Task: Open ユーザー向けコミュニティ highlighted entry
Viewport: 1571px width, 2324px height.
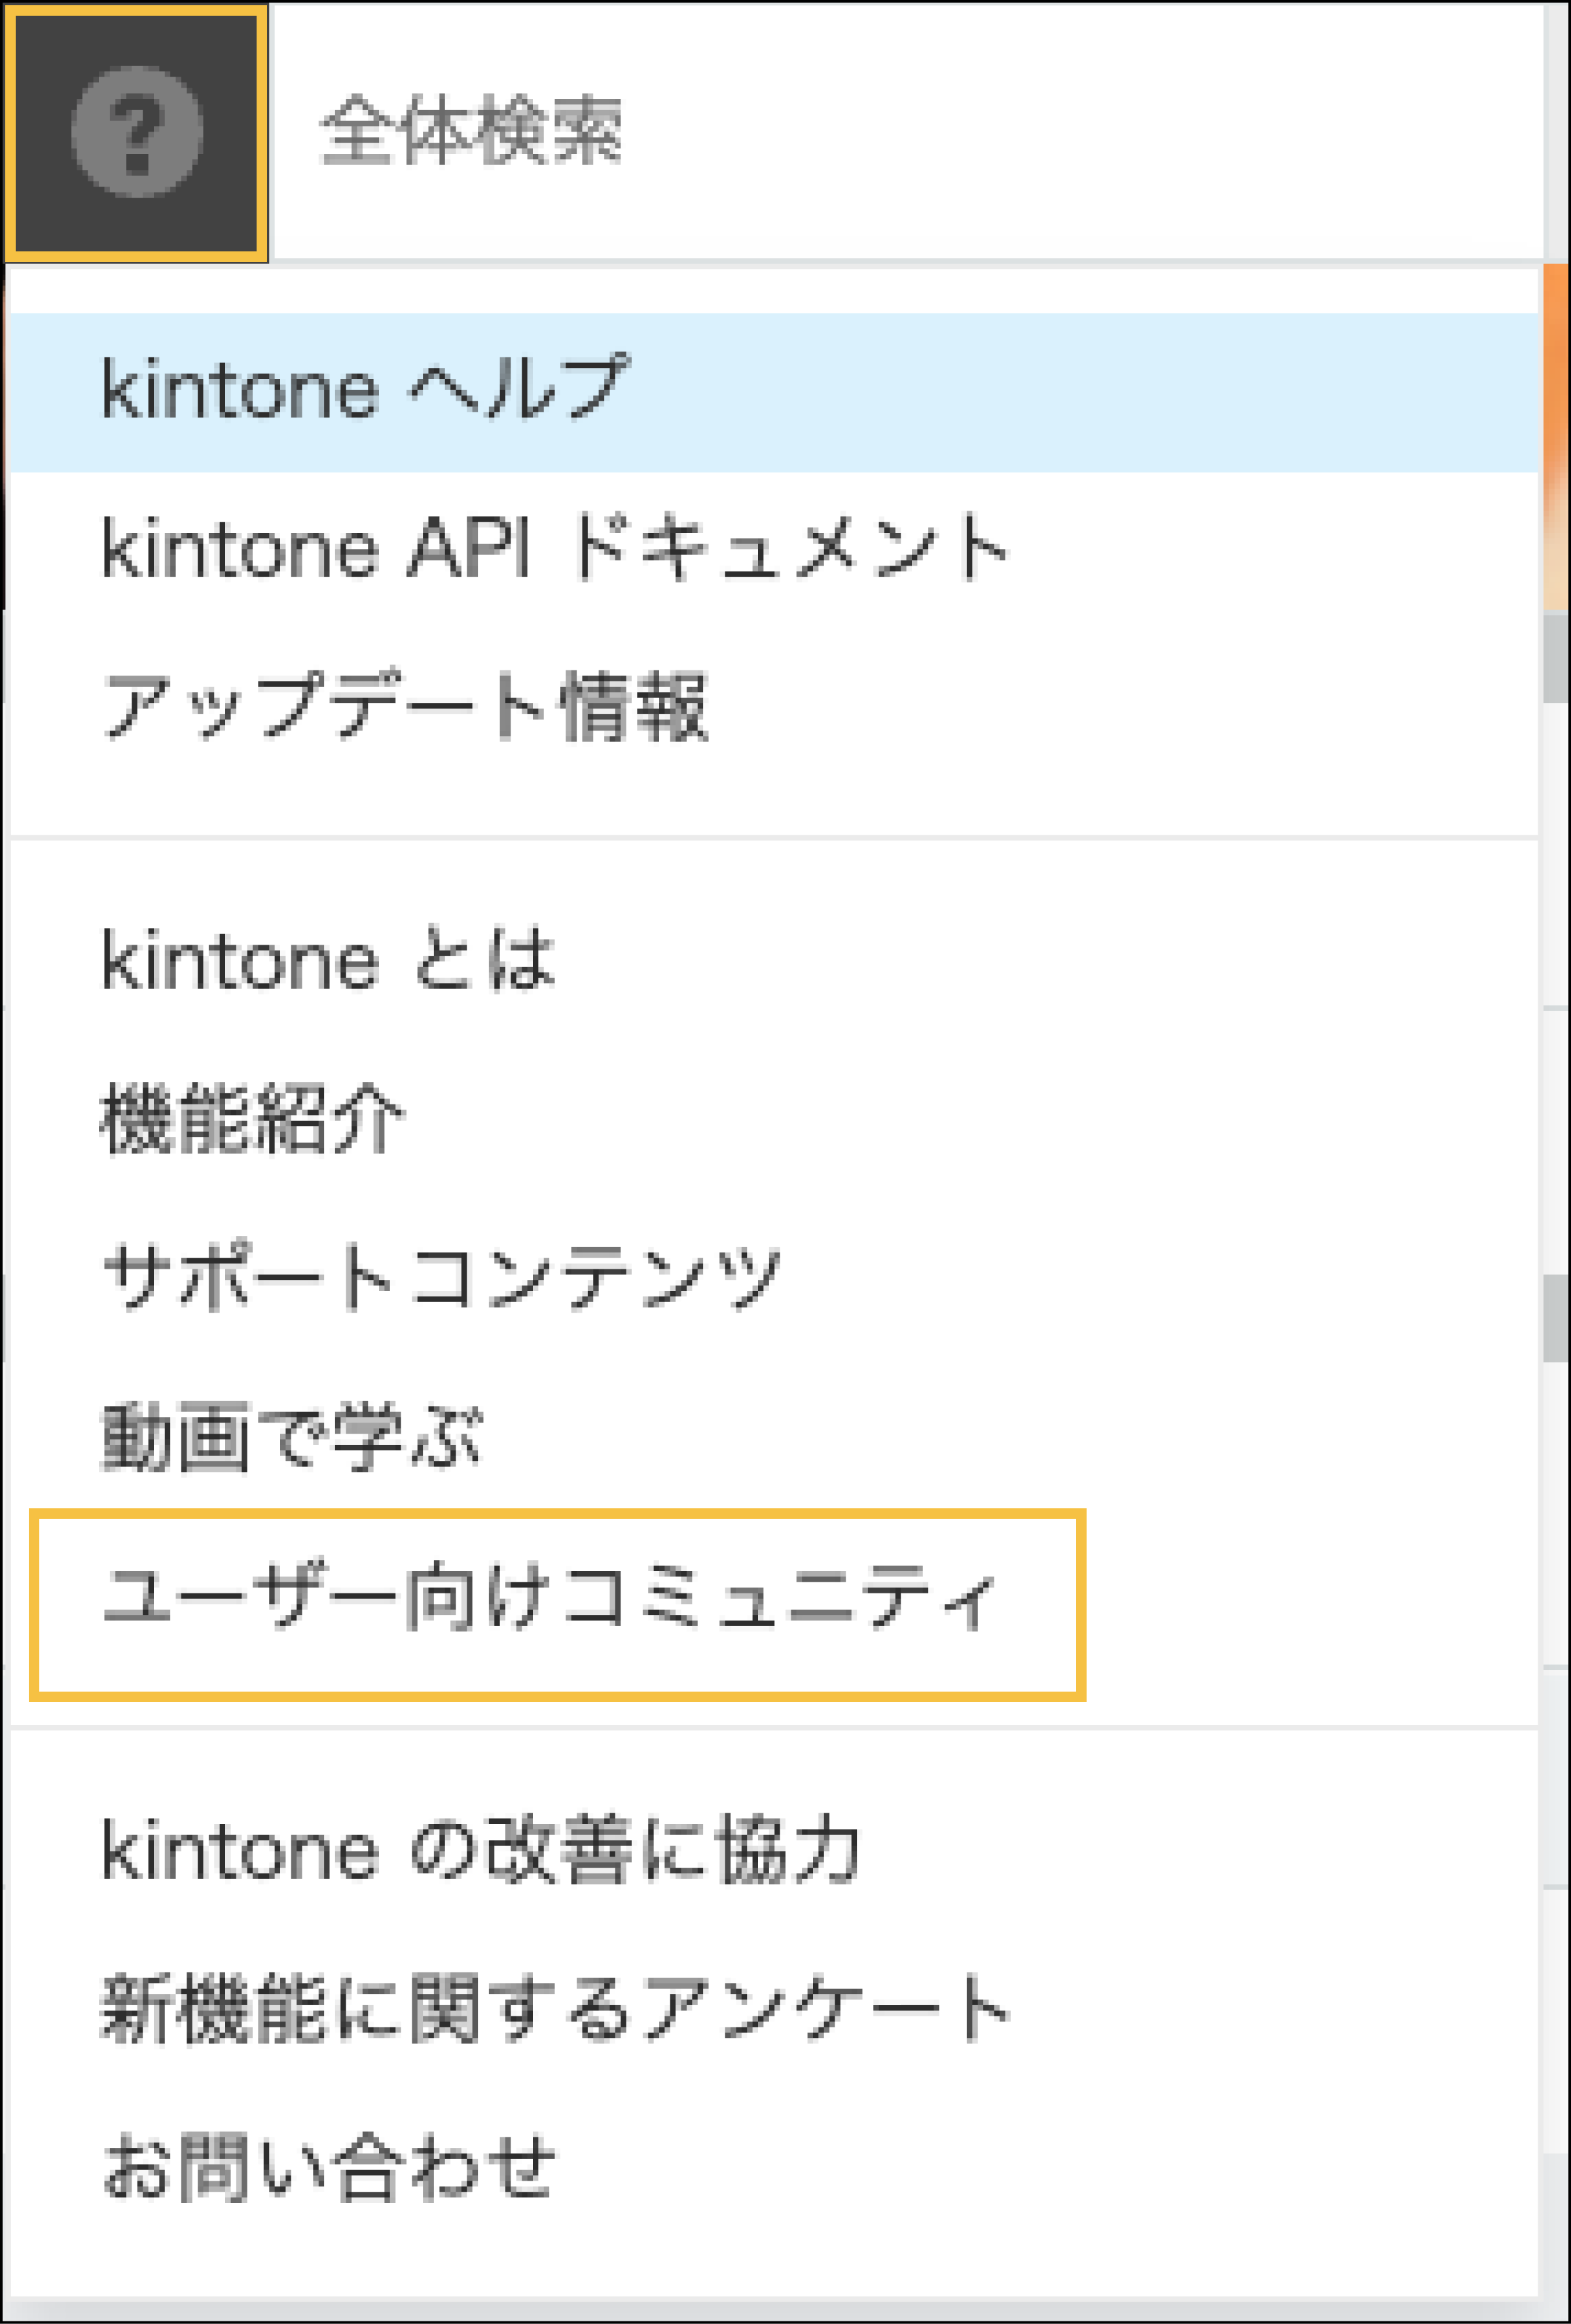Action: [550, 1597]
